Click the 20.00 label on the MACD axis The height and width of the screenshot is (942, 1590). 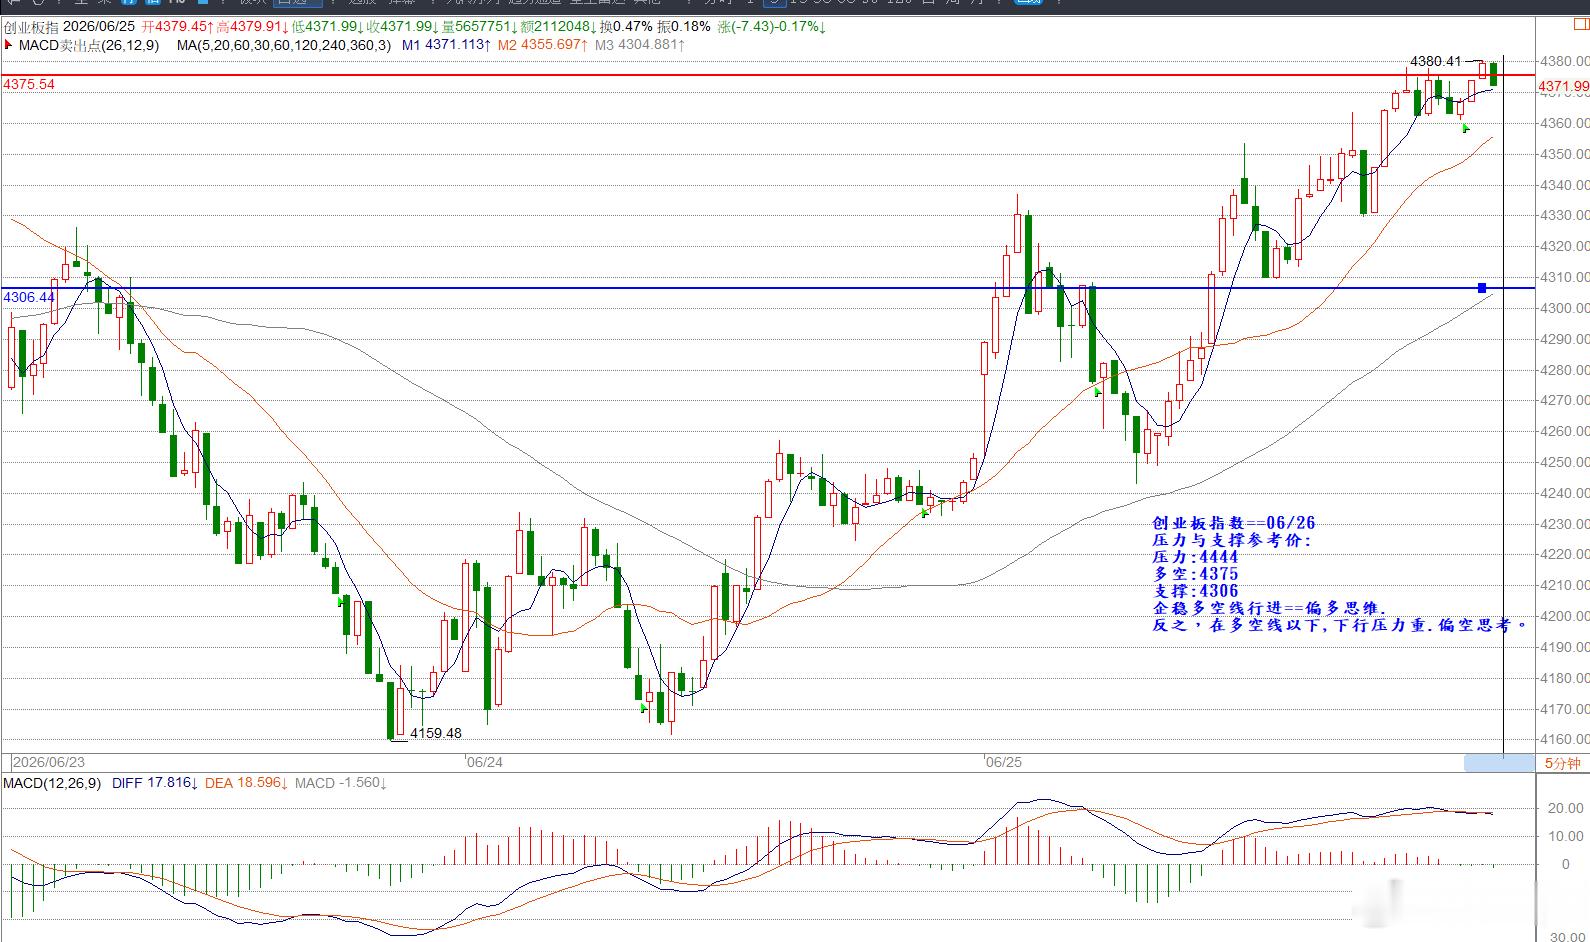coord(1565,808)
